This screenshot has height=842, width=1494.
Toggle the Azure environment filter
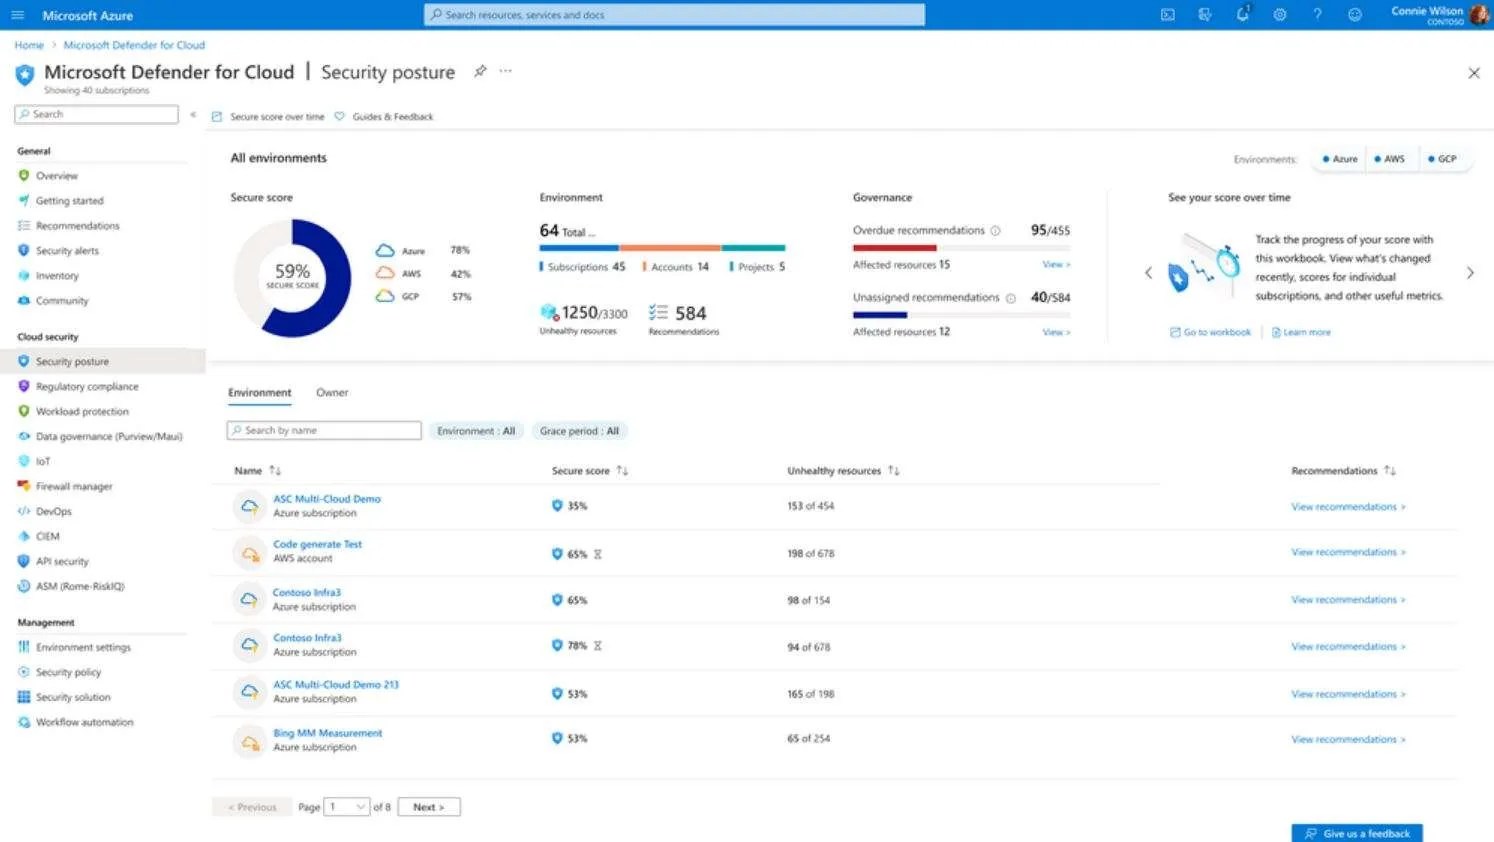tap(1340, 159)
